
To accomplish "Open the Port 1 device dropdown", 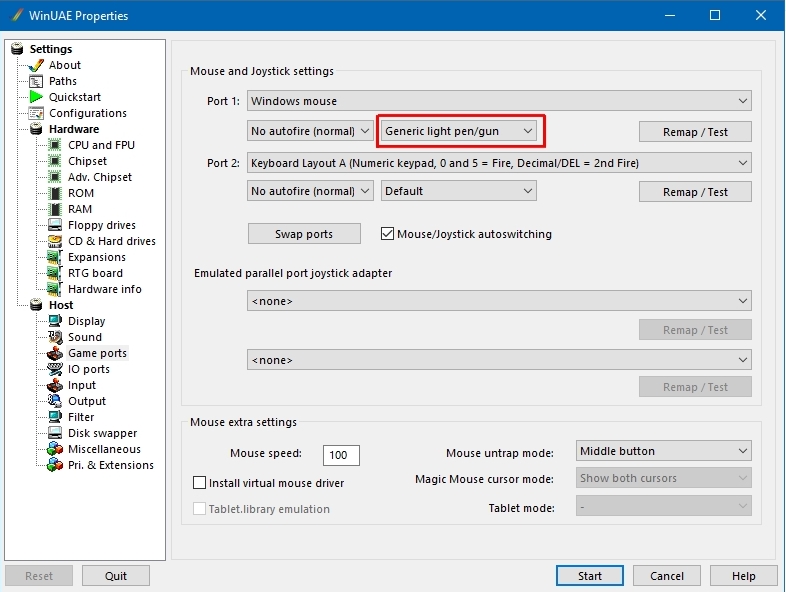I will point(499,101).
